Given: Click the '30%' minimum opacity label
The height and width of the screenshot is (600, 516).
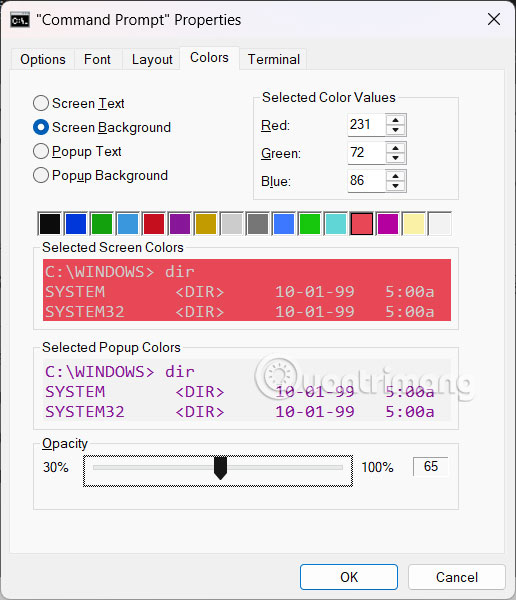Looking at the screenshot, I should pyautogui.click(x=56, y=467).
